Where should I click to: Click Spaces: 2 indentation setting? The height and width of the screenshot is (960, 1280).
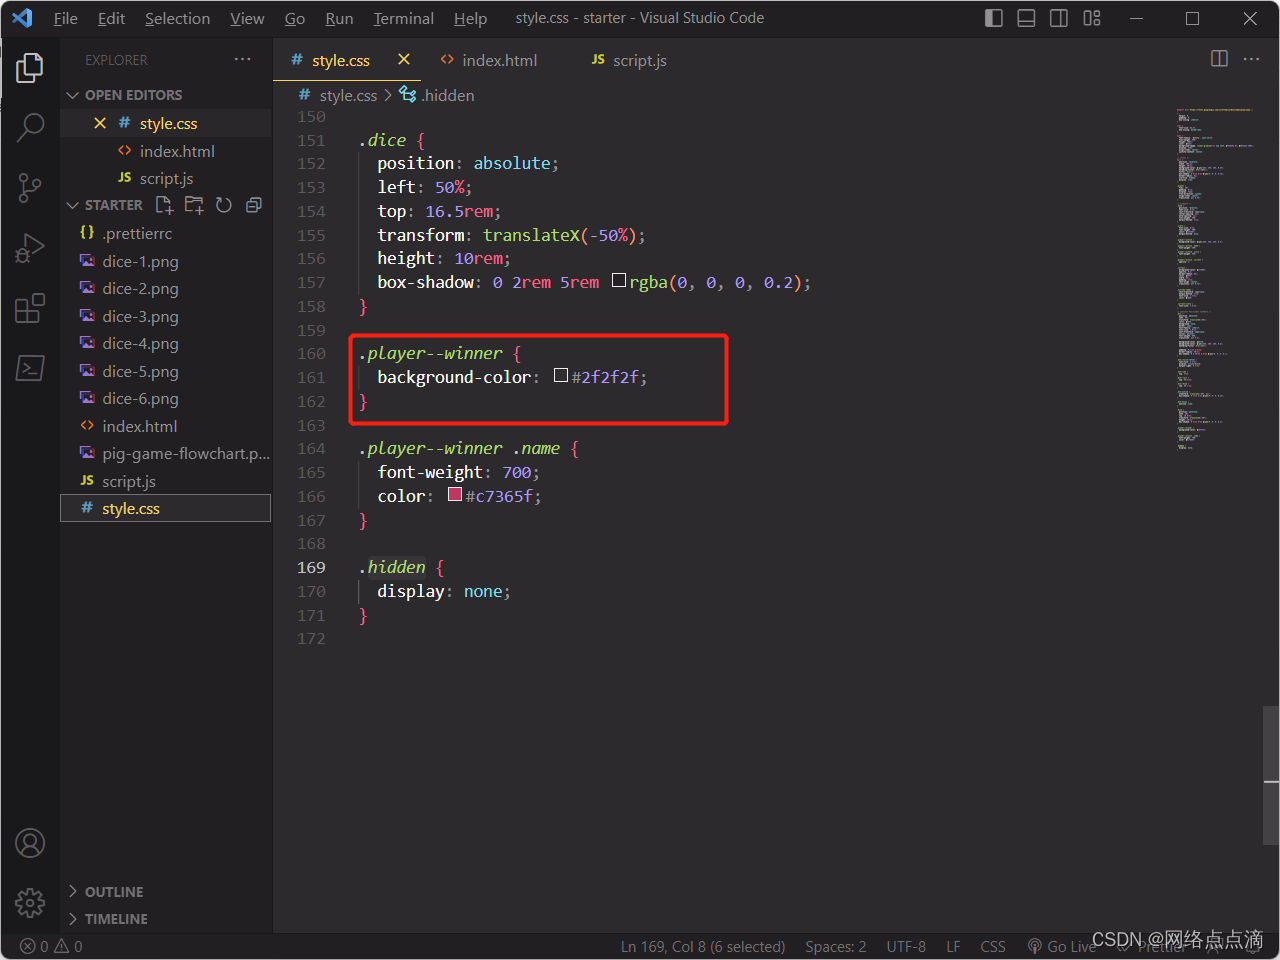coord(835,946)
